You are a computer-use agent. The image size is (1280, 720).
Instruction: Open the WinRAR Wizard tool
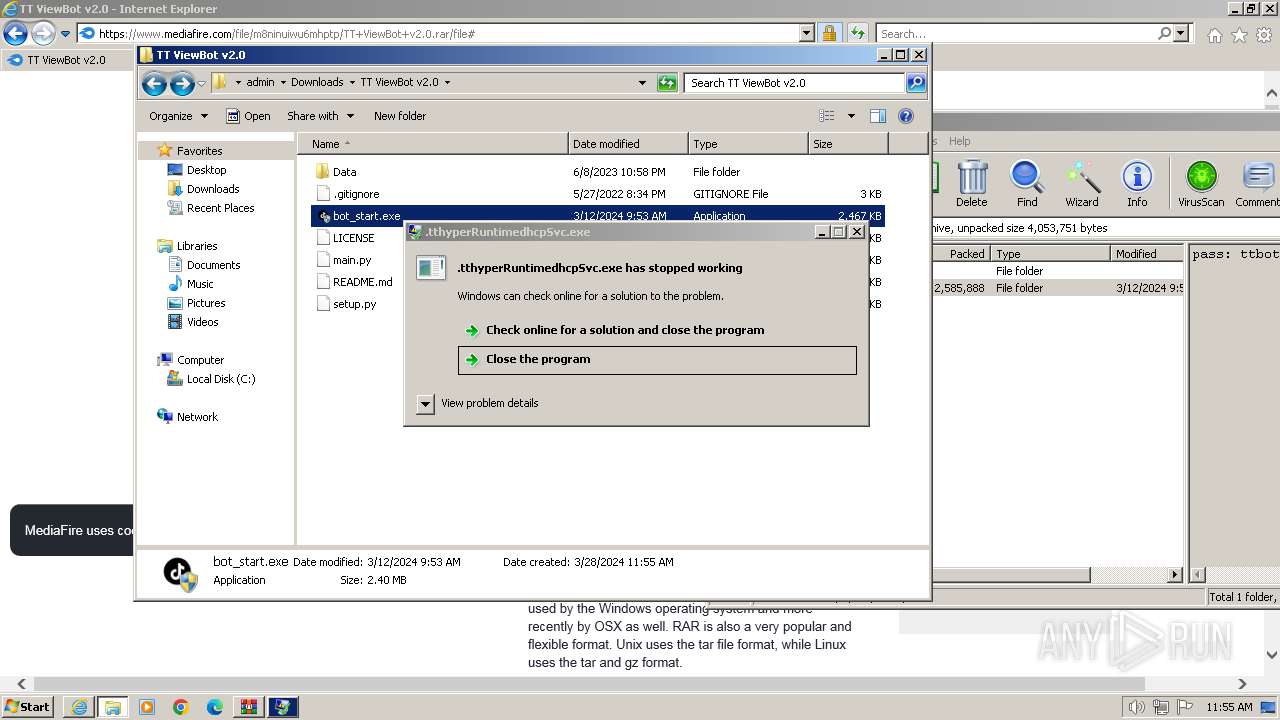[x=1082, y=184]
